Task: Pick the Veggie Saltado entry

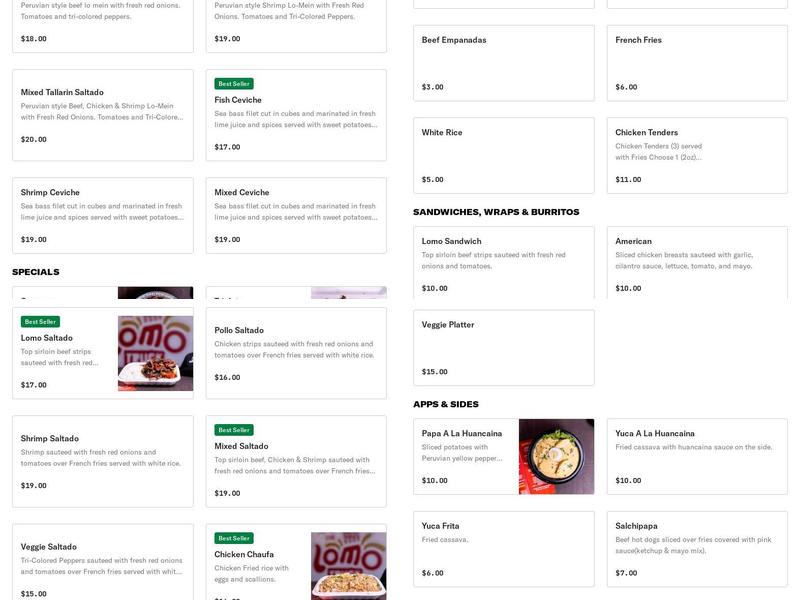Action: [102, 568]
